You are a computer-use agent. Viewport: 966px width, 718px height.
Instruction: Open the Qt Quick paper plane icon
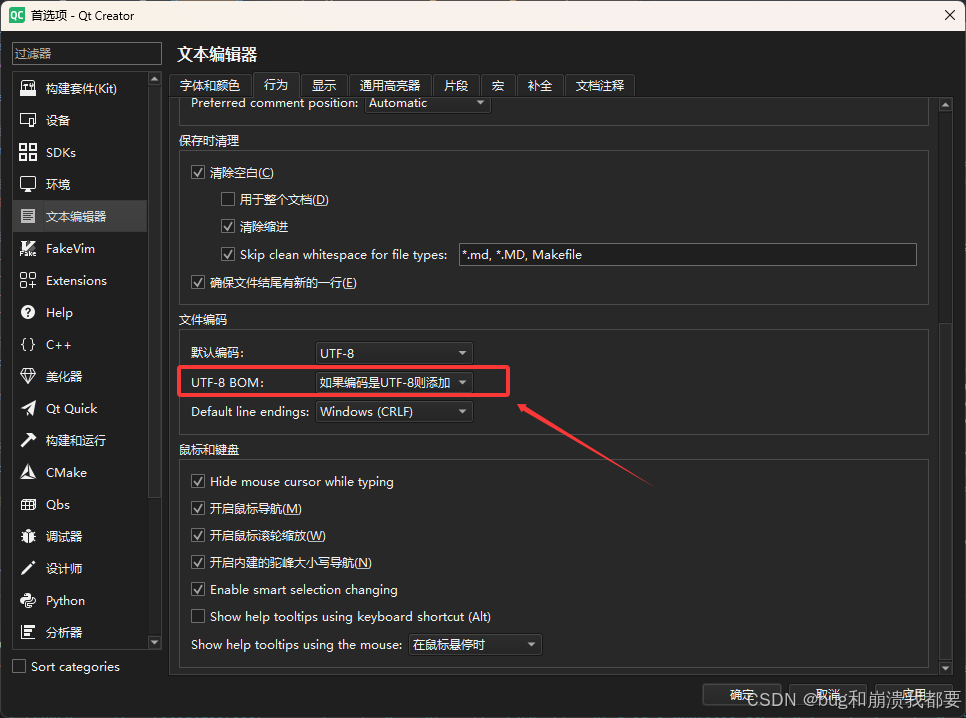tap(28, 409)
